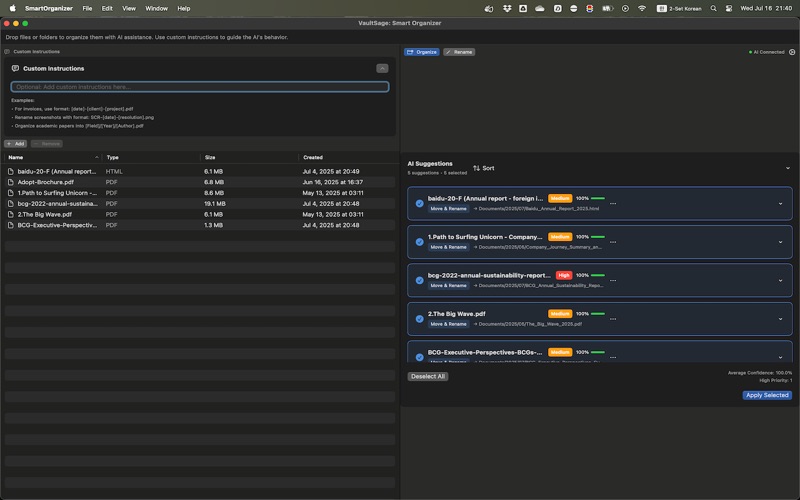Image resolution: width=800 pixels, height=500 pixels.
Task: Click the AI connection settings icon next to AI Connected
Action: (792, 52)
